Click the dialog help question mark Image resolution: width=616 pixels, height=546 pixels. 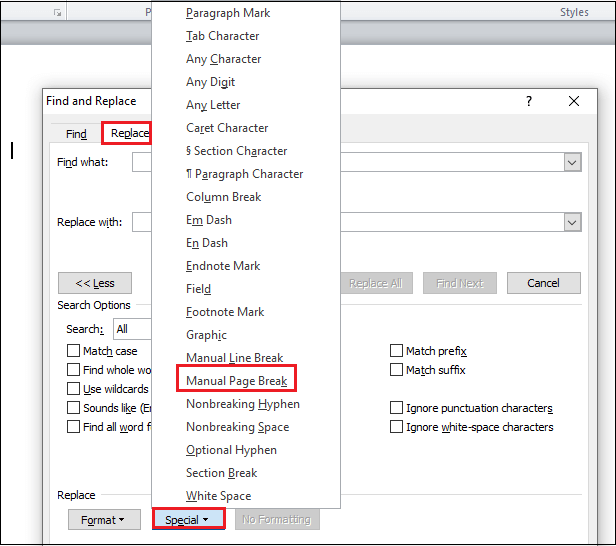click(529, 101)
